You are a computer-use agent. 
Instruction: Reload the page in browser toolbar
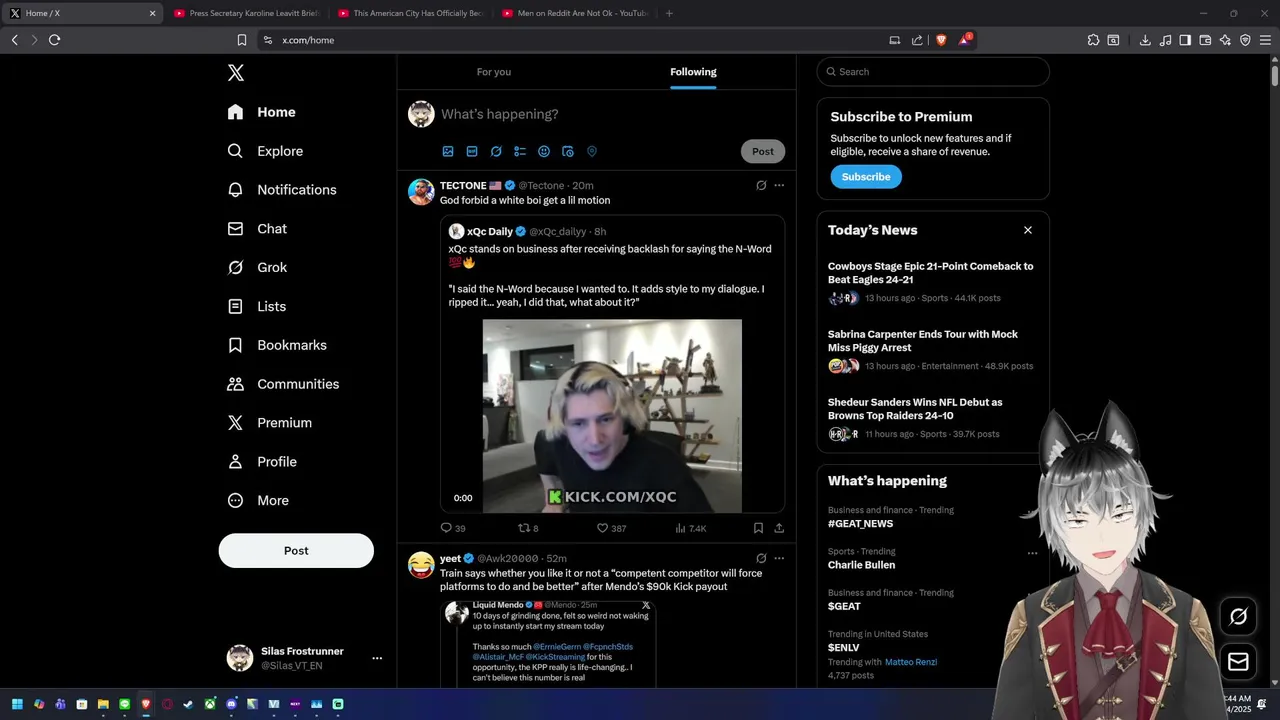(54, 40)
